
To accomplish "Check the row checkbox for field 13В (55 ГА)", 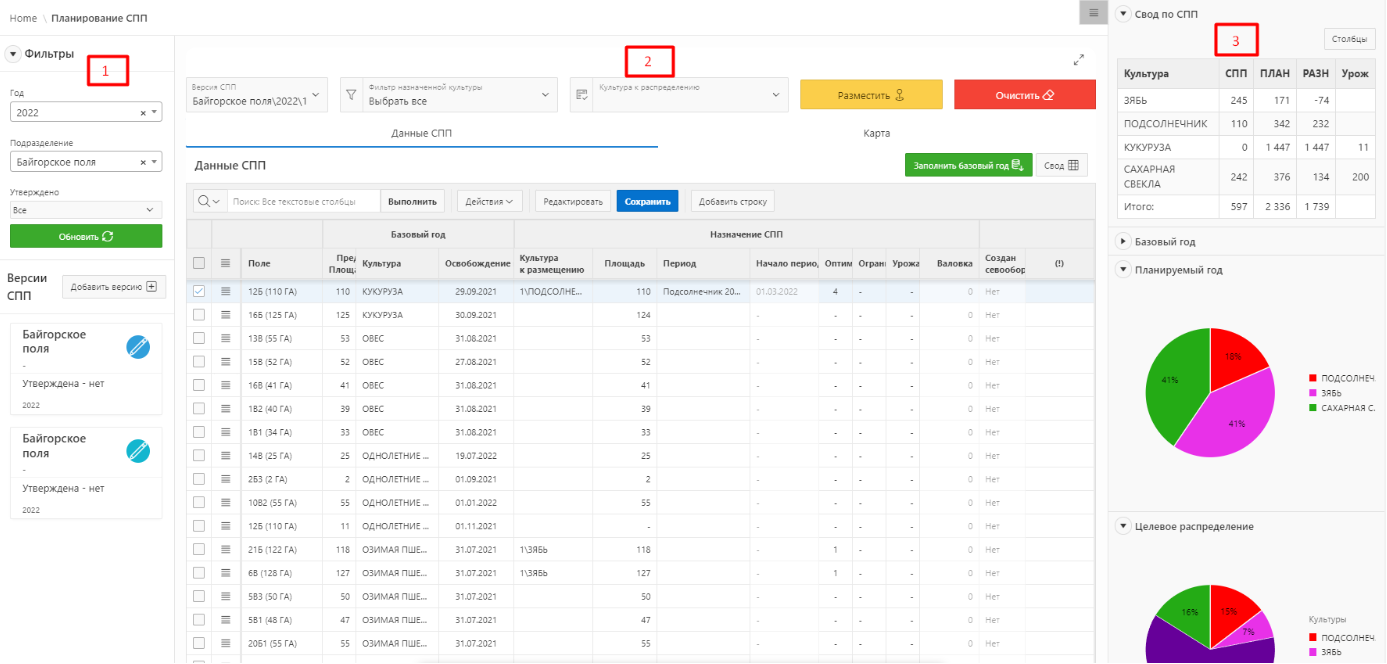I will pos(199,339).
